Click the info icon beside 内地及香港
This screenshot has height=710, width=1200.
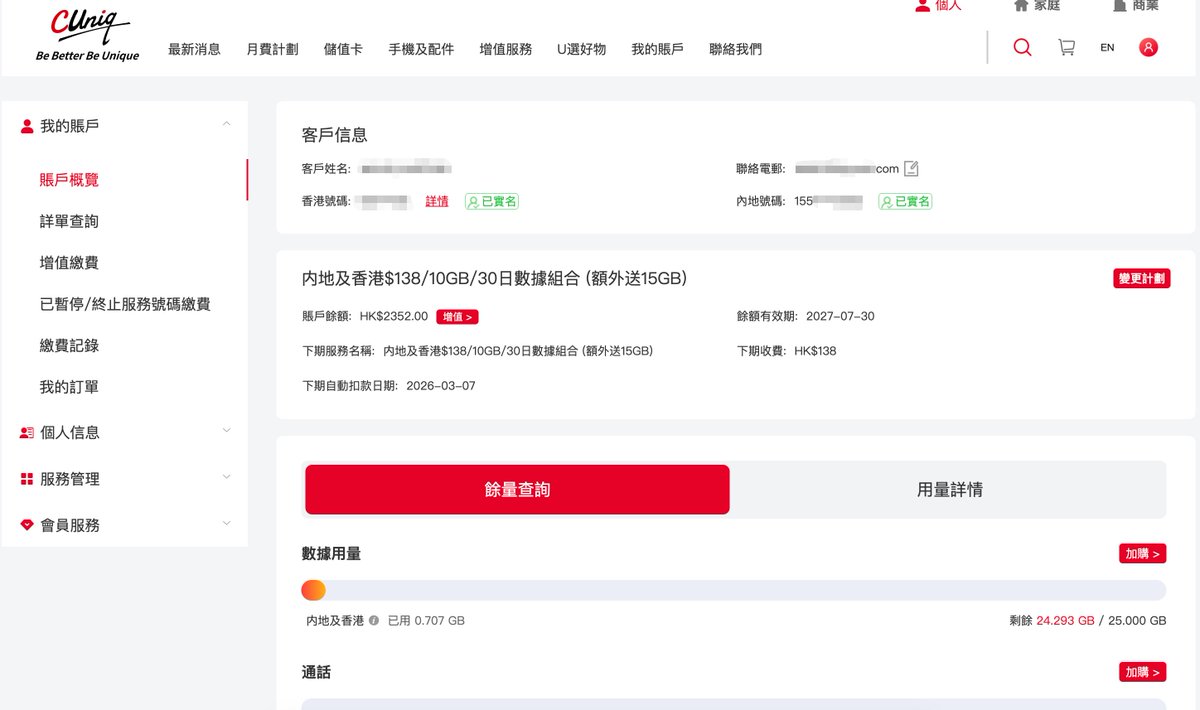(374, 620)
